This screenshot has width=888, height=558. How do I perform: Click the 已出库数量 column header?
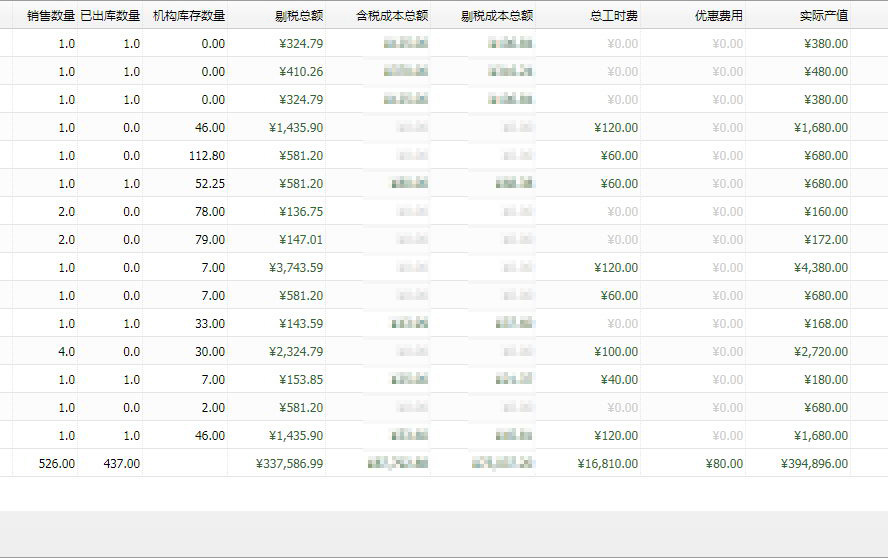click(x=110, y=16)
